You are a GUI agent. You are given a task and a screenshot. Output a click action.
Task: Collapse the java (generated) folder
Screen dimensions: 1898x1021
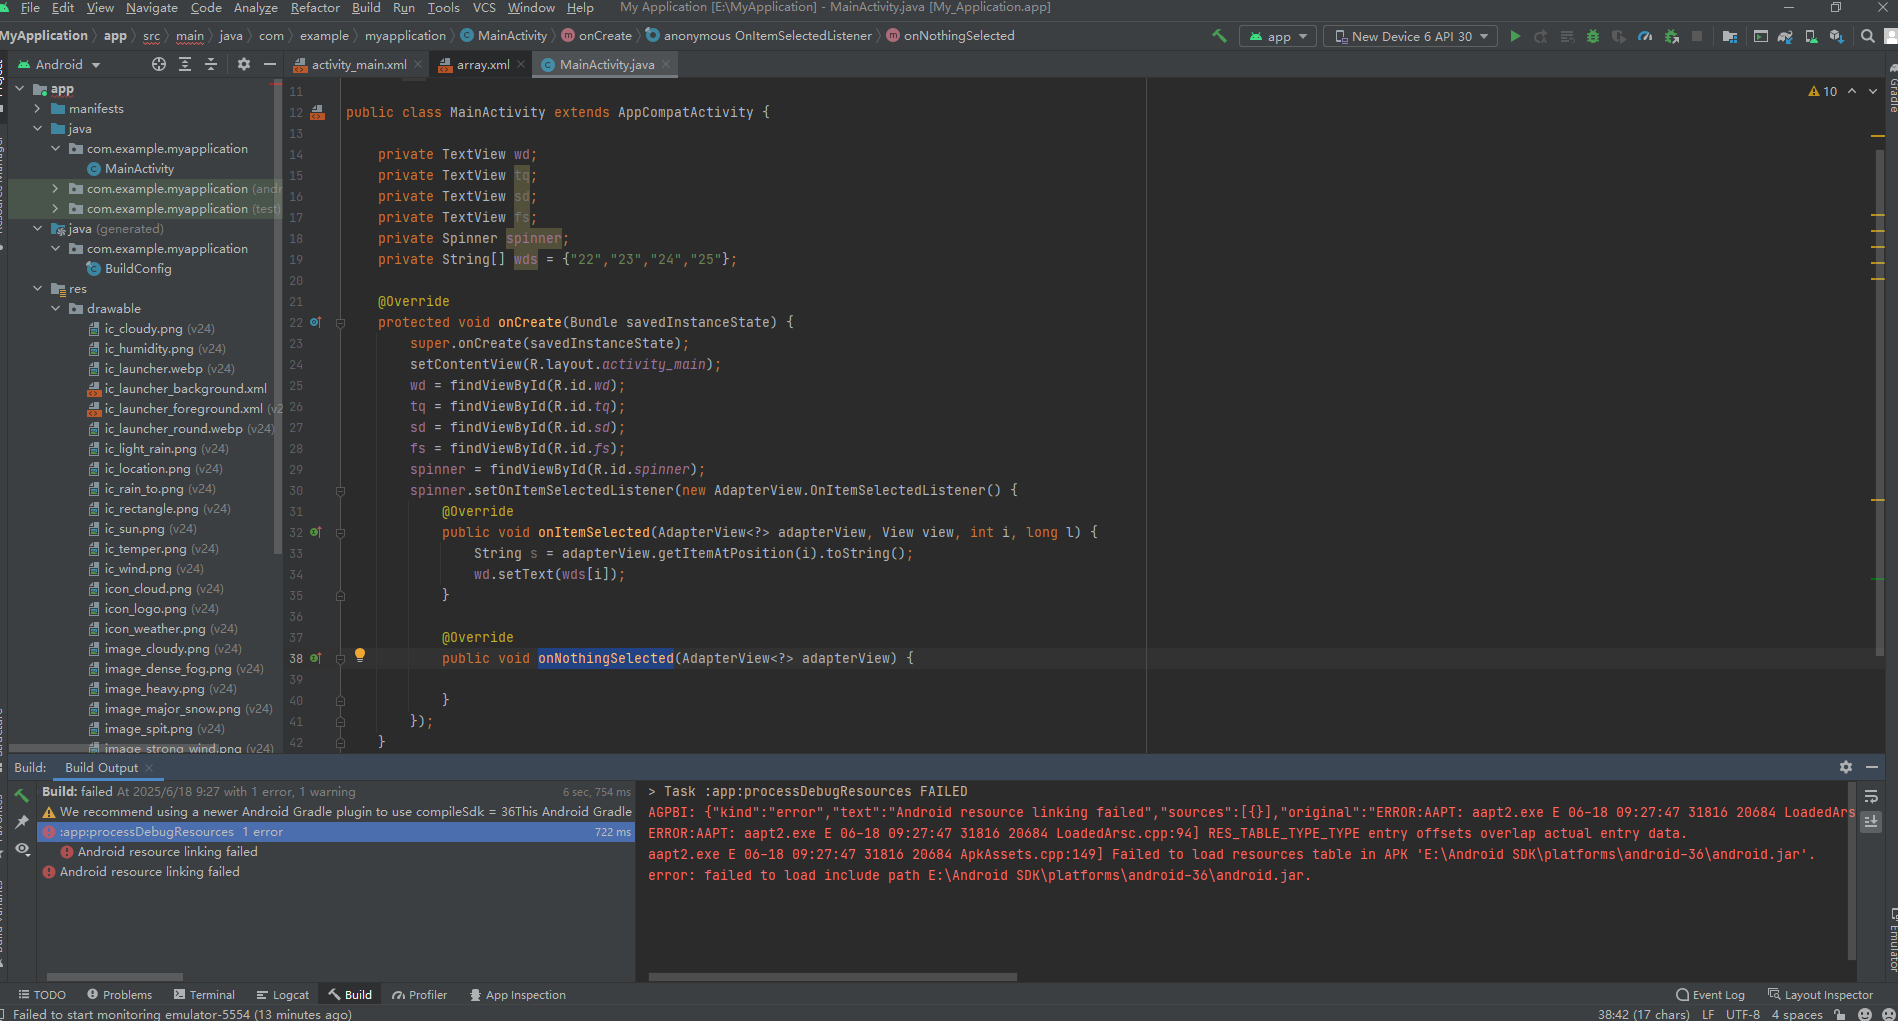tap(38, 229)
